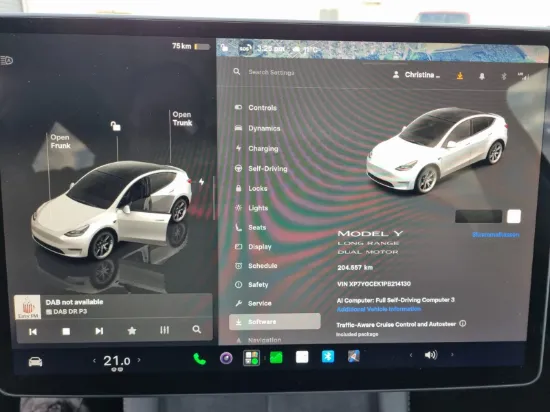Tap the 3:25 pm clock
The width and height of the screenshot is (550, 412).
270,48
